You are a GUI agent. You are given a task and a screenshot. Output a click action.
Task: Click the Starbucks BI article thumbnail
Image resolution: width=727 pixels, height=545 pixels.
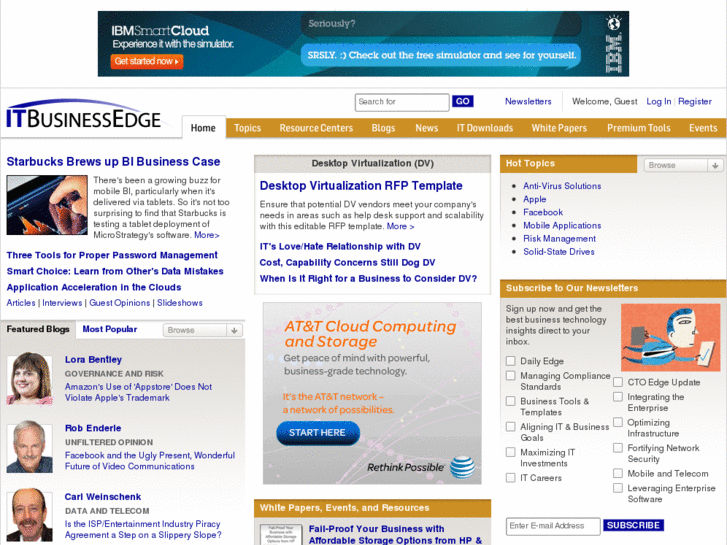pyautogui.click(x=47, y=205)
